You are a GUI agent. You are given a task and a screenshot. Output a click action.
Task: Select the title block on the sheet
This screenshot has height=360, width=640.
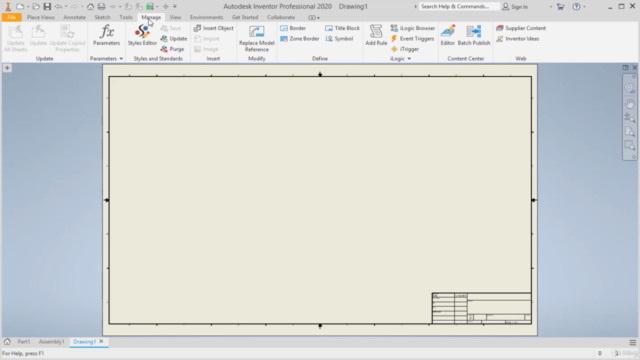click(x=482, y=308)
